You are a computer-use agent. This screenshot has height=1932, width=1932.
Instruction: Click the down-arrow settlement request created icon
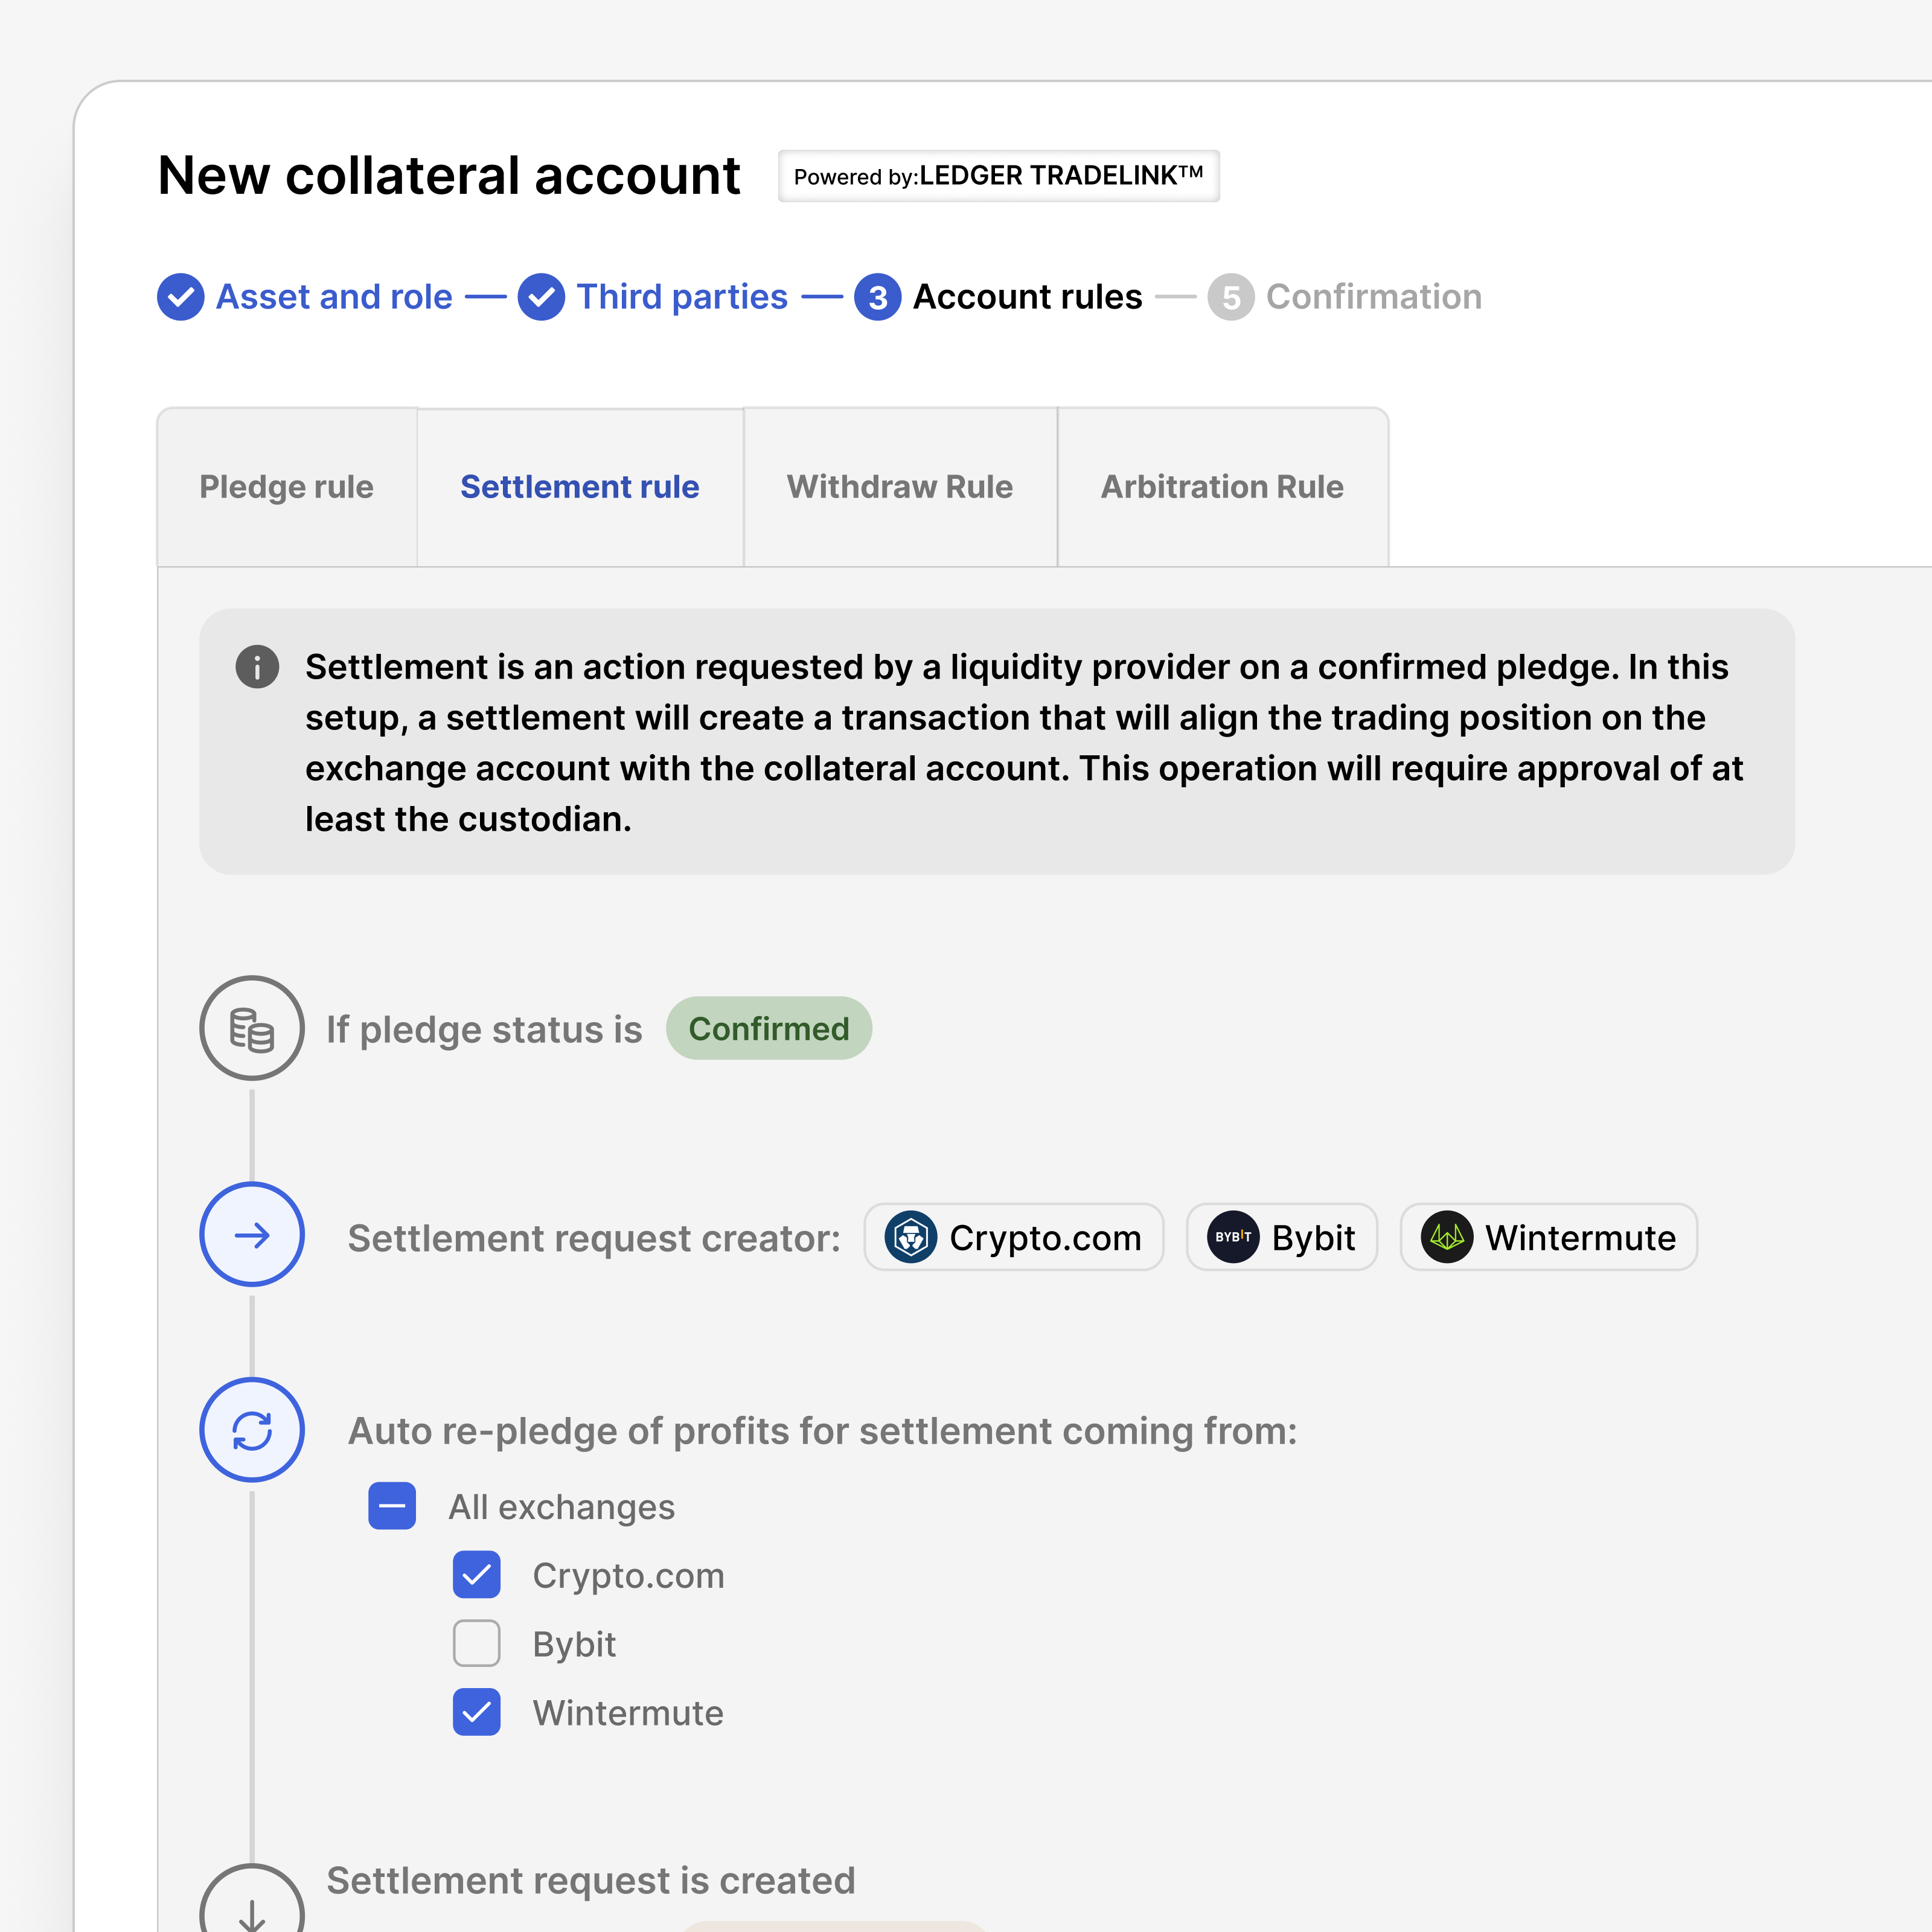pyautogui.click(x=252, y=1900)
